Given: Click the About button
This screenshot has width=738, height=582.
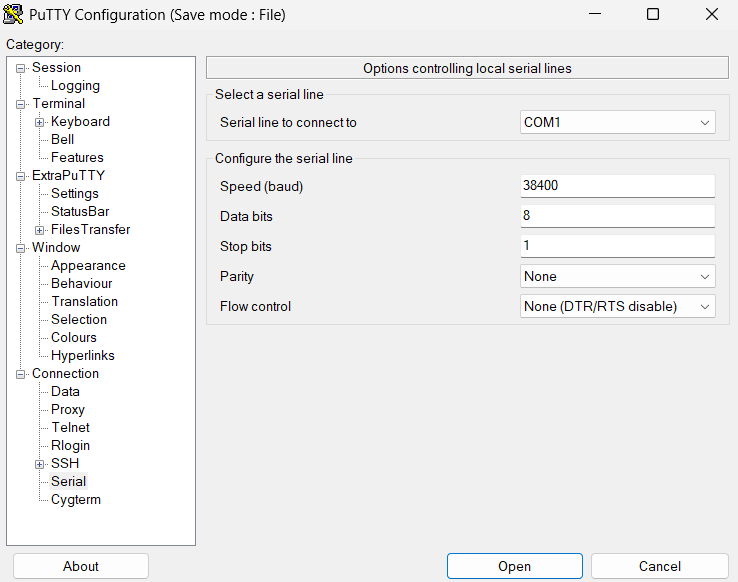Looking at the screenshot, I should (x=81, y=566).
